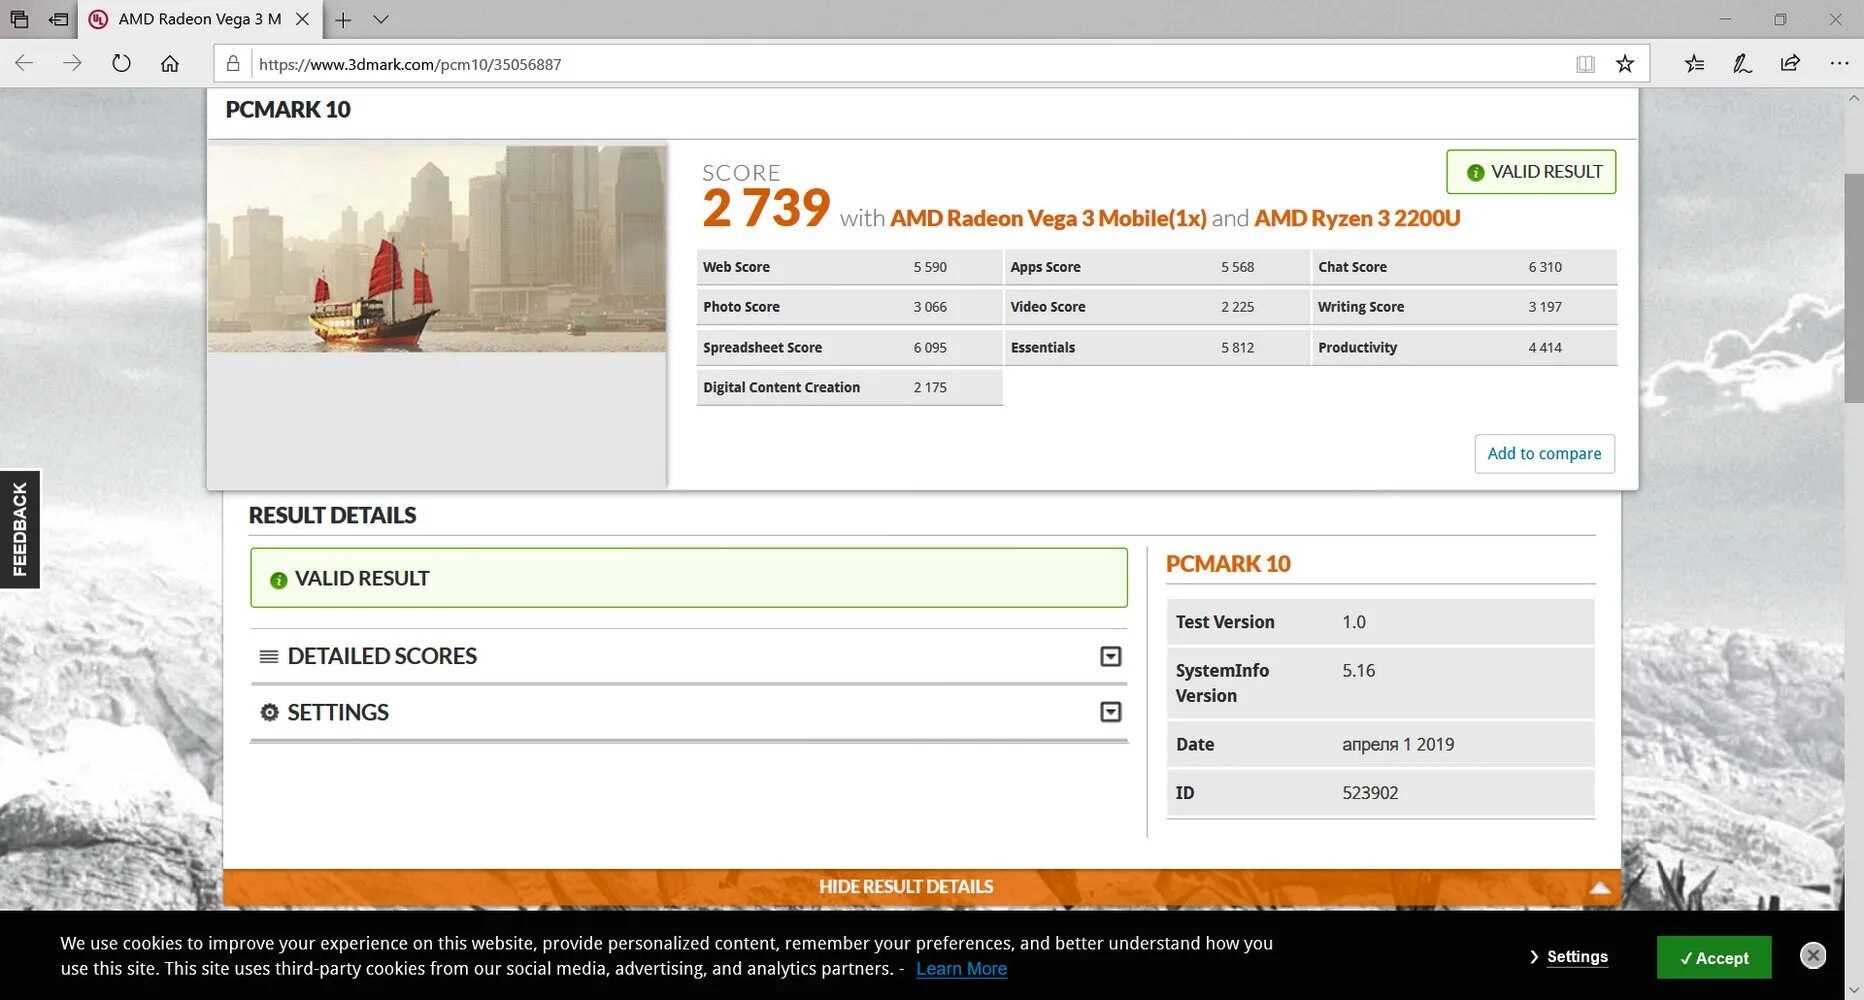Open the tabs-set-aside icon in title bar

19,19
